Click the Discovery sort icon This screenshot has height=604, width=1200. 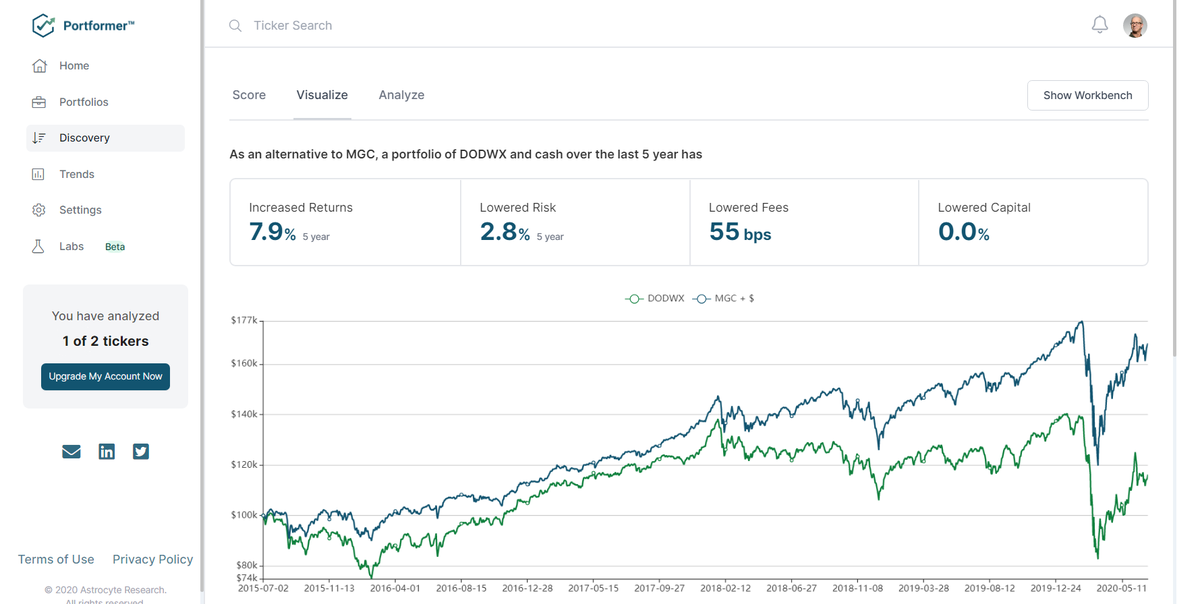pyautogui.click(x=39, y=138)
